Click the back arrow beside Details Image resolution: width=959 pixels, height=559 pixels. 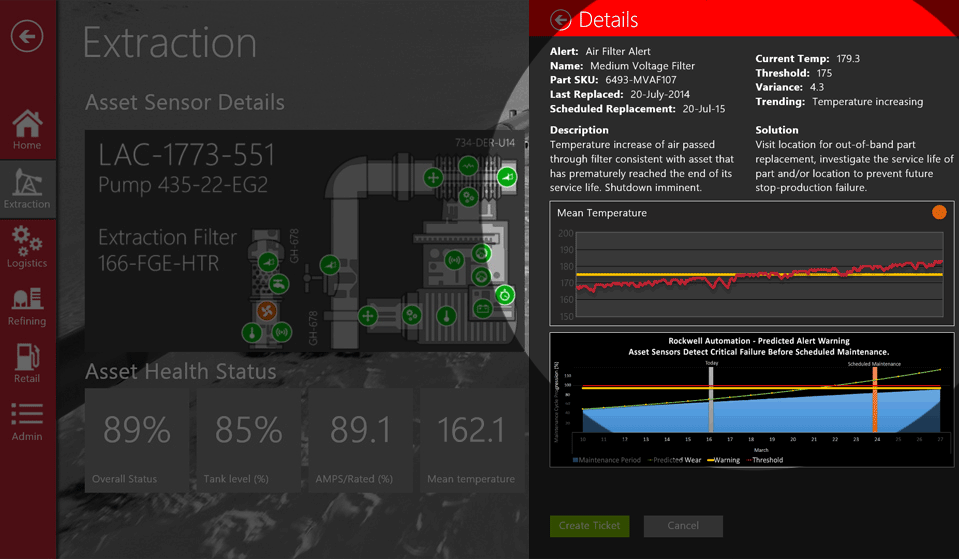click(561, 20)
